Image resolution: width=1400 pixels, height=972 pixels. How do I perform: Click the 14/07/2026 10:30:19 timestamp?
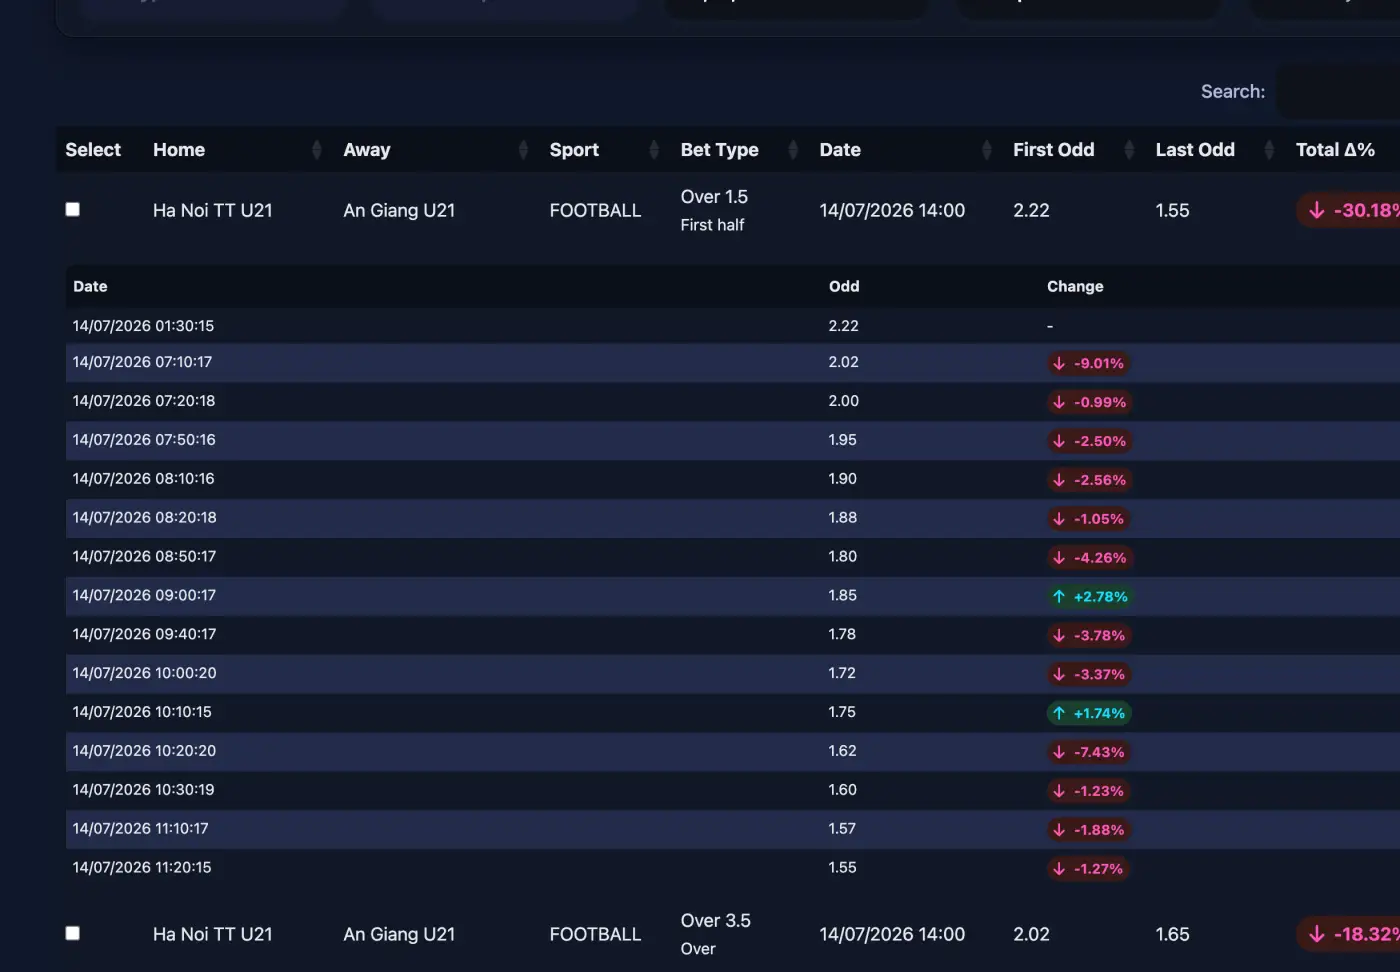click(x=143, y=790)
